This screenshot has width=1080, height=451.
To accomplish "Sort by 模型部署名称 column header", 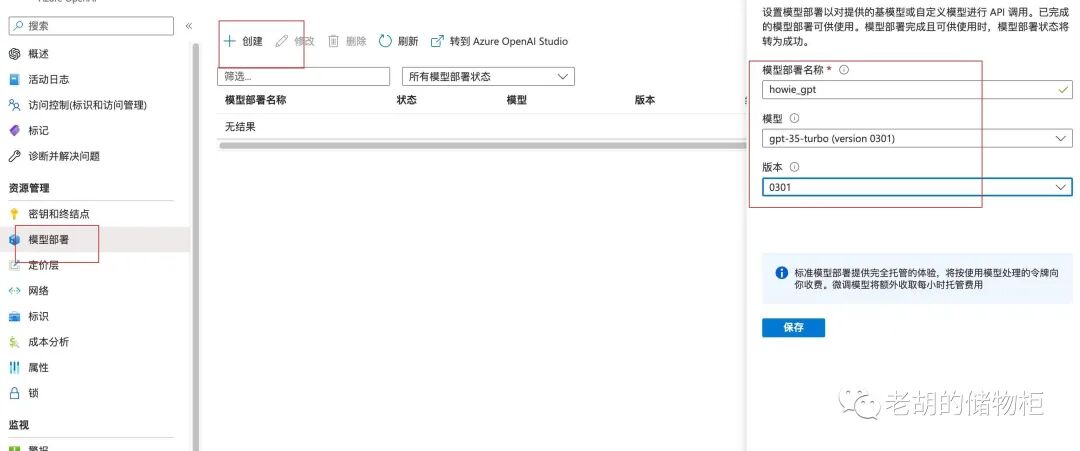I will pyautogui.click(x=256, y=100).
